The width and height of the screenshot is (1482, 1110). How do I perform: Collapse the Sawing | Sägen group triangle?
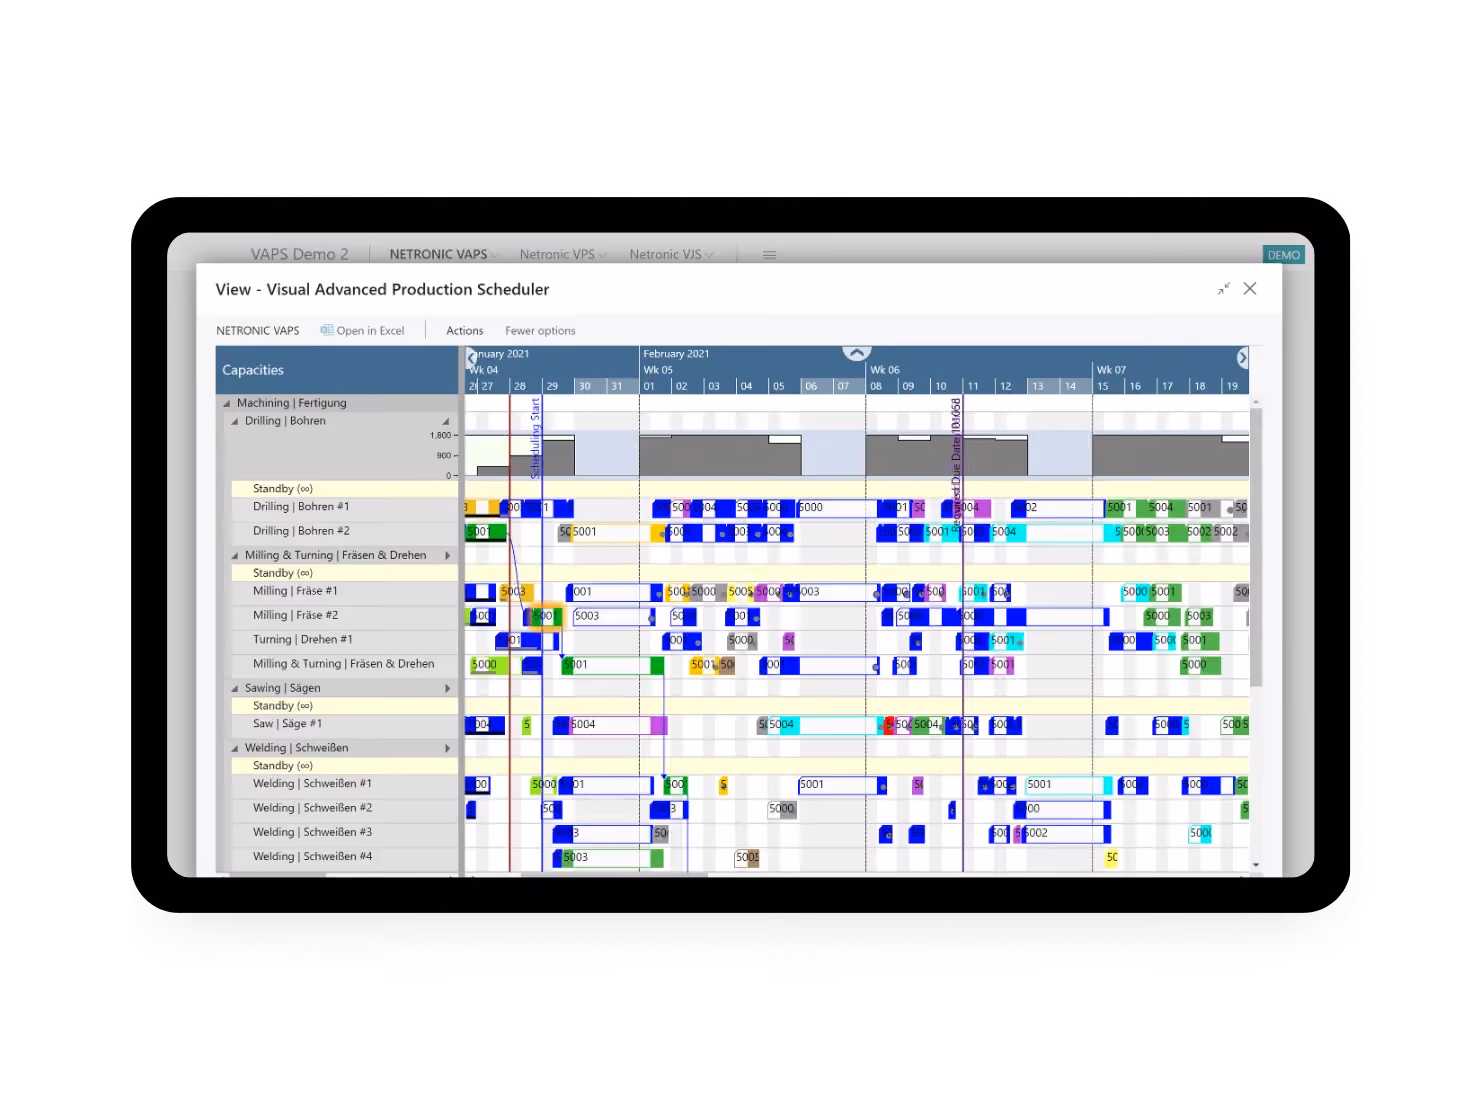point(235,689)
